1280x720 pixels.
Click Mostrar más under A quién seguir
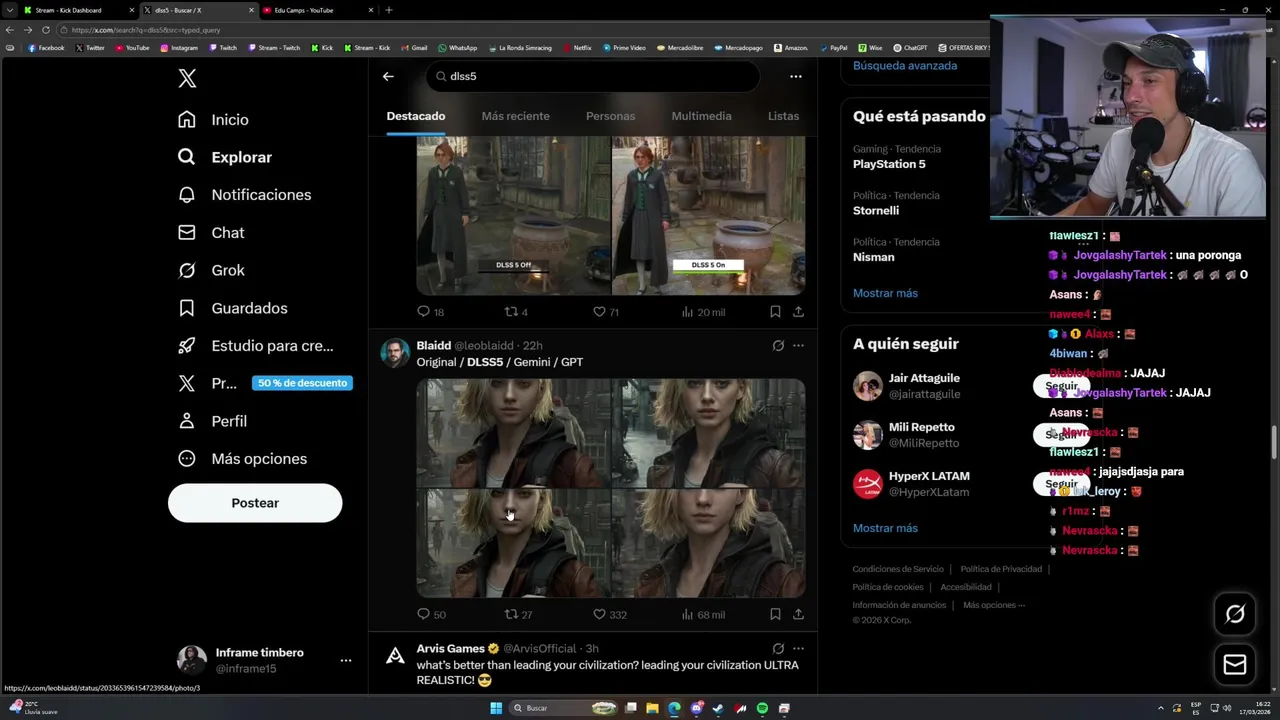885,528
